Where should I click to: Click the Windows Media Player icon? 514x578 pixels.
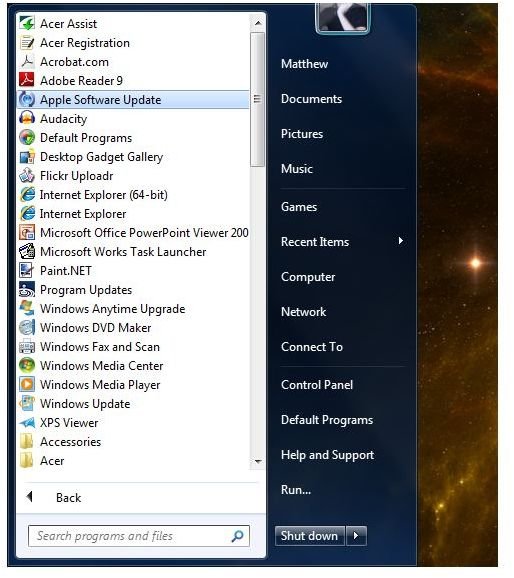(27, 384)
